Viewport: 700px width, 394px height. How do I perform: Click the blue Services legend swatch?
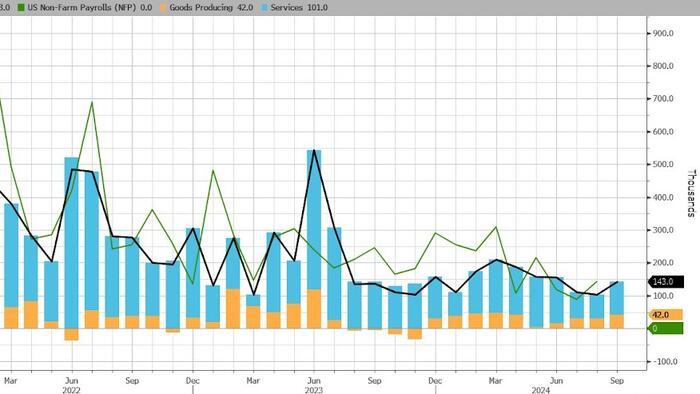(x=265, y=8)
